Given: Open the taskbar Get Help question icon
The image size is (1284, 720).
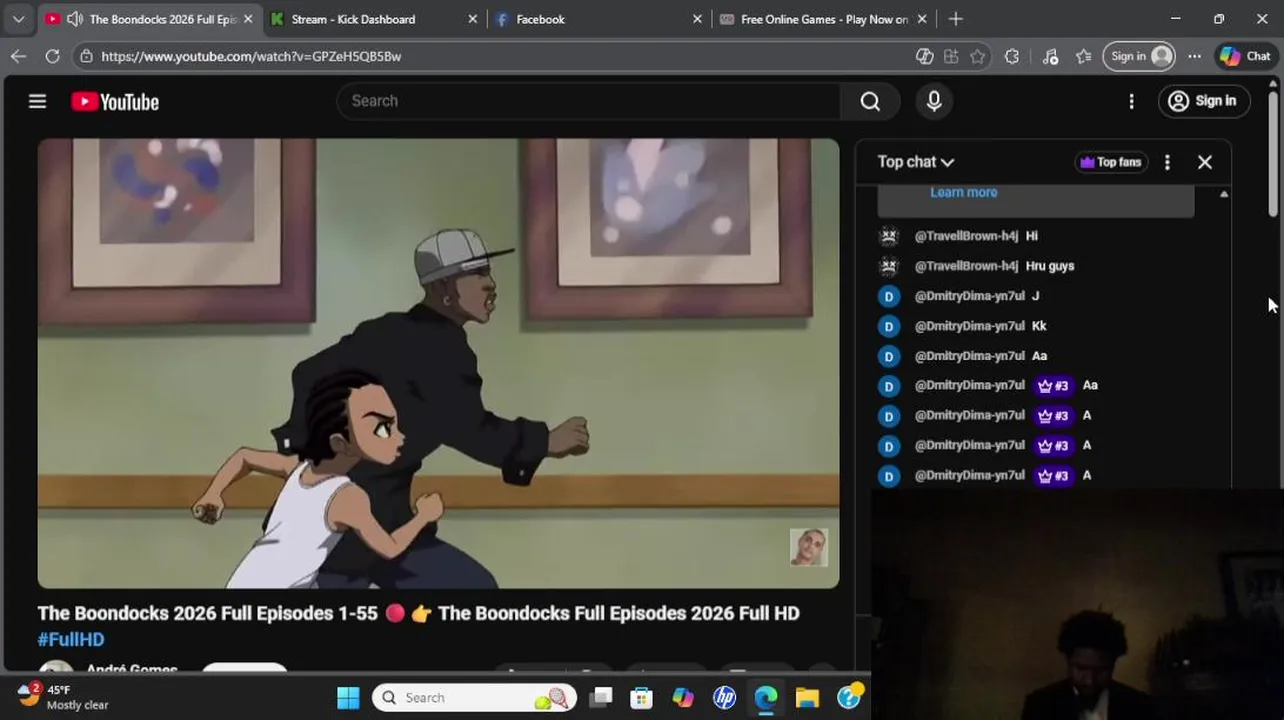Looking at the screenshot, I should point(849,697).
